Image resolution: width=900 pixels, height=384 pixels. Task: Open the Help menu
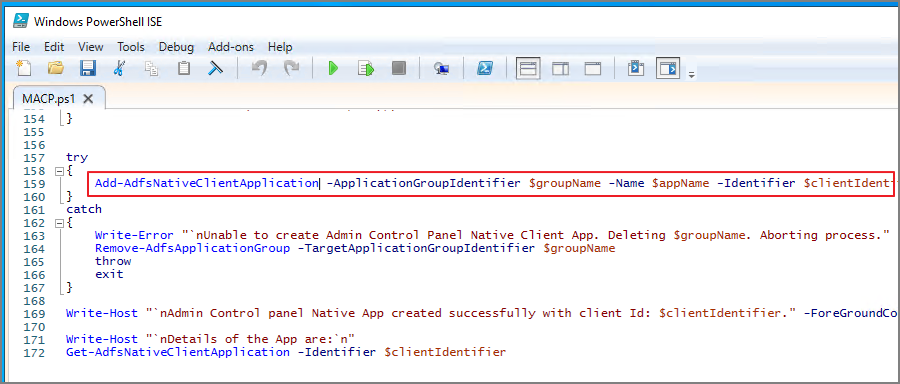[x=280, y=47]
